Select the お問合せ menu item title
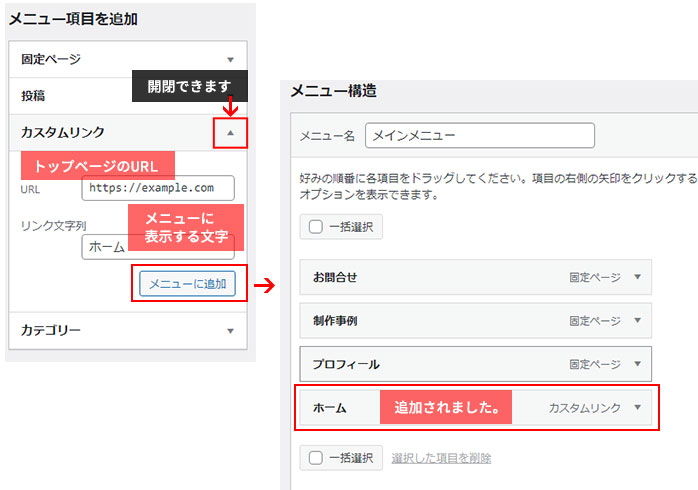This screenshot has height=490, width=698. [x=335, y=277]
